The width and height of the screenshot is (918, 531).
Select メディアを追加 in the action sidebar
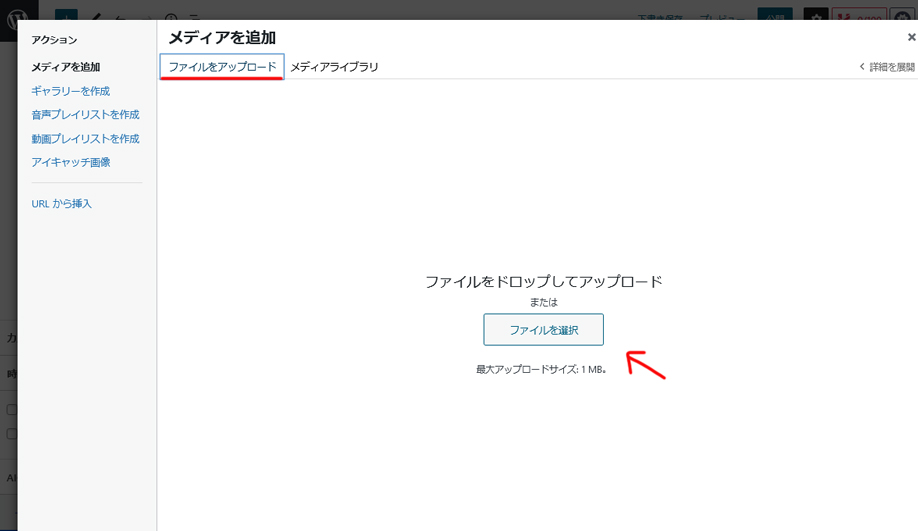coord(65,67)
